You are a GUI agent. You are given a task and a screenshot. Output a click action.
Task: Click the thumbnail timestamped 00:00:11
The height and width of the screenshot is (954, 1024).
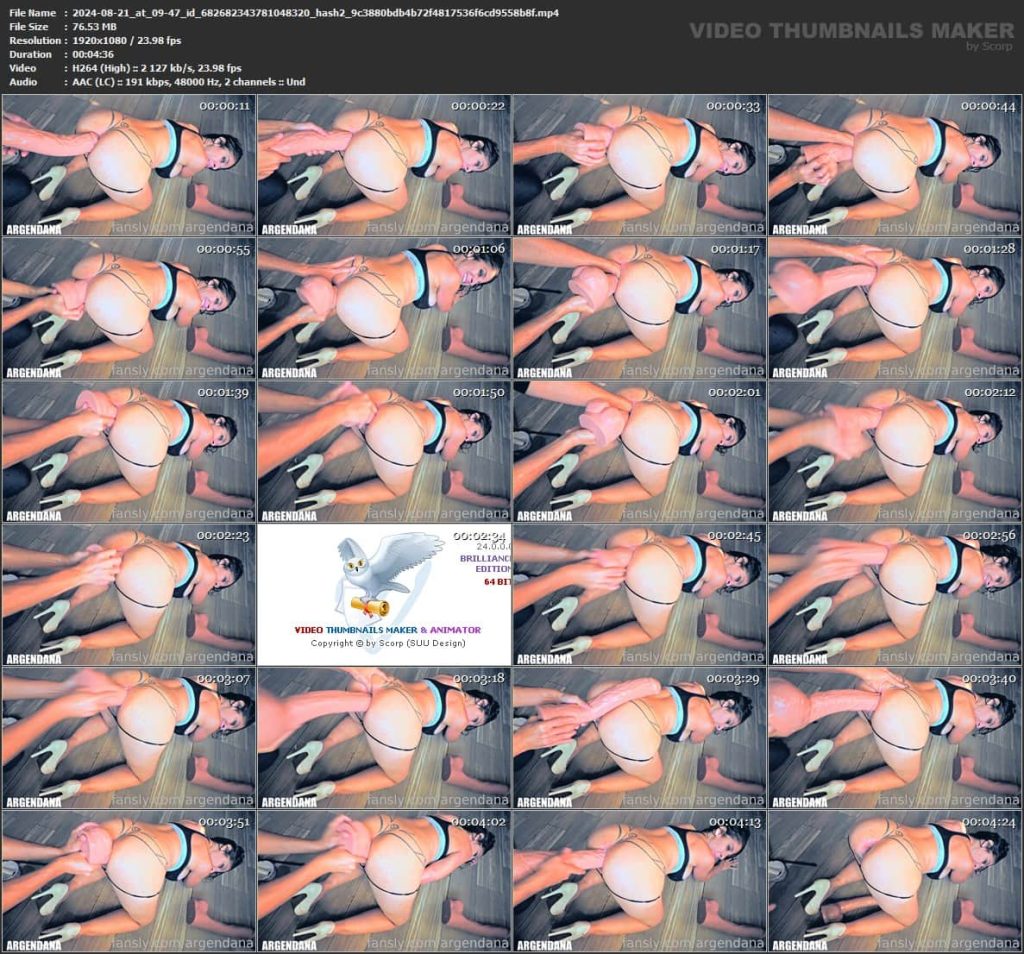click(128, 165)
